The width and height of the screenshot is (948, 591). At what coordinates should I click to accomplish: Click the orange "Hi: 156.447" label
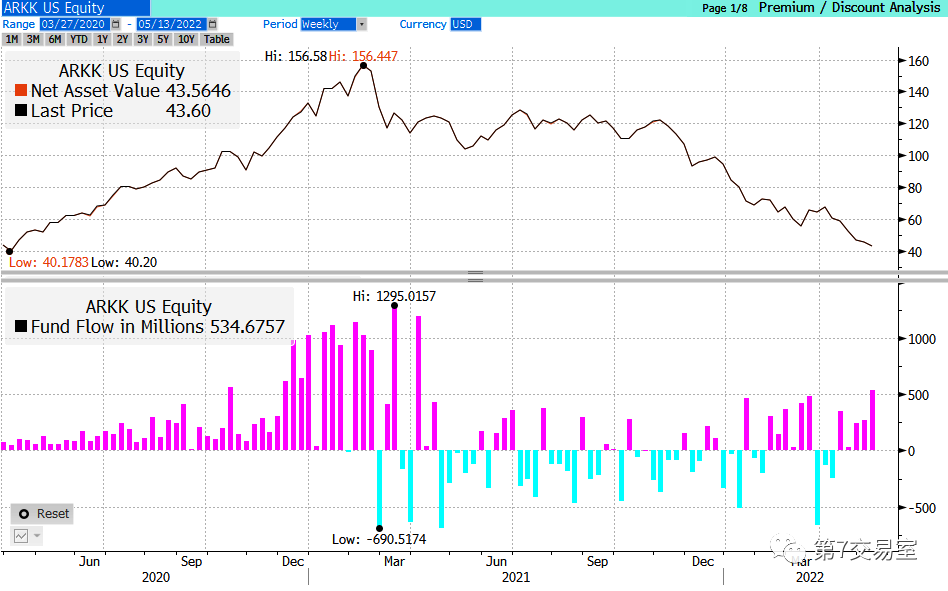coord(363,56)
